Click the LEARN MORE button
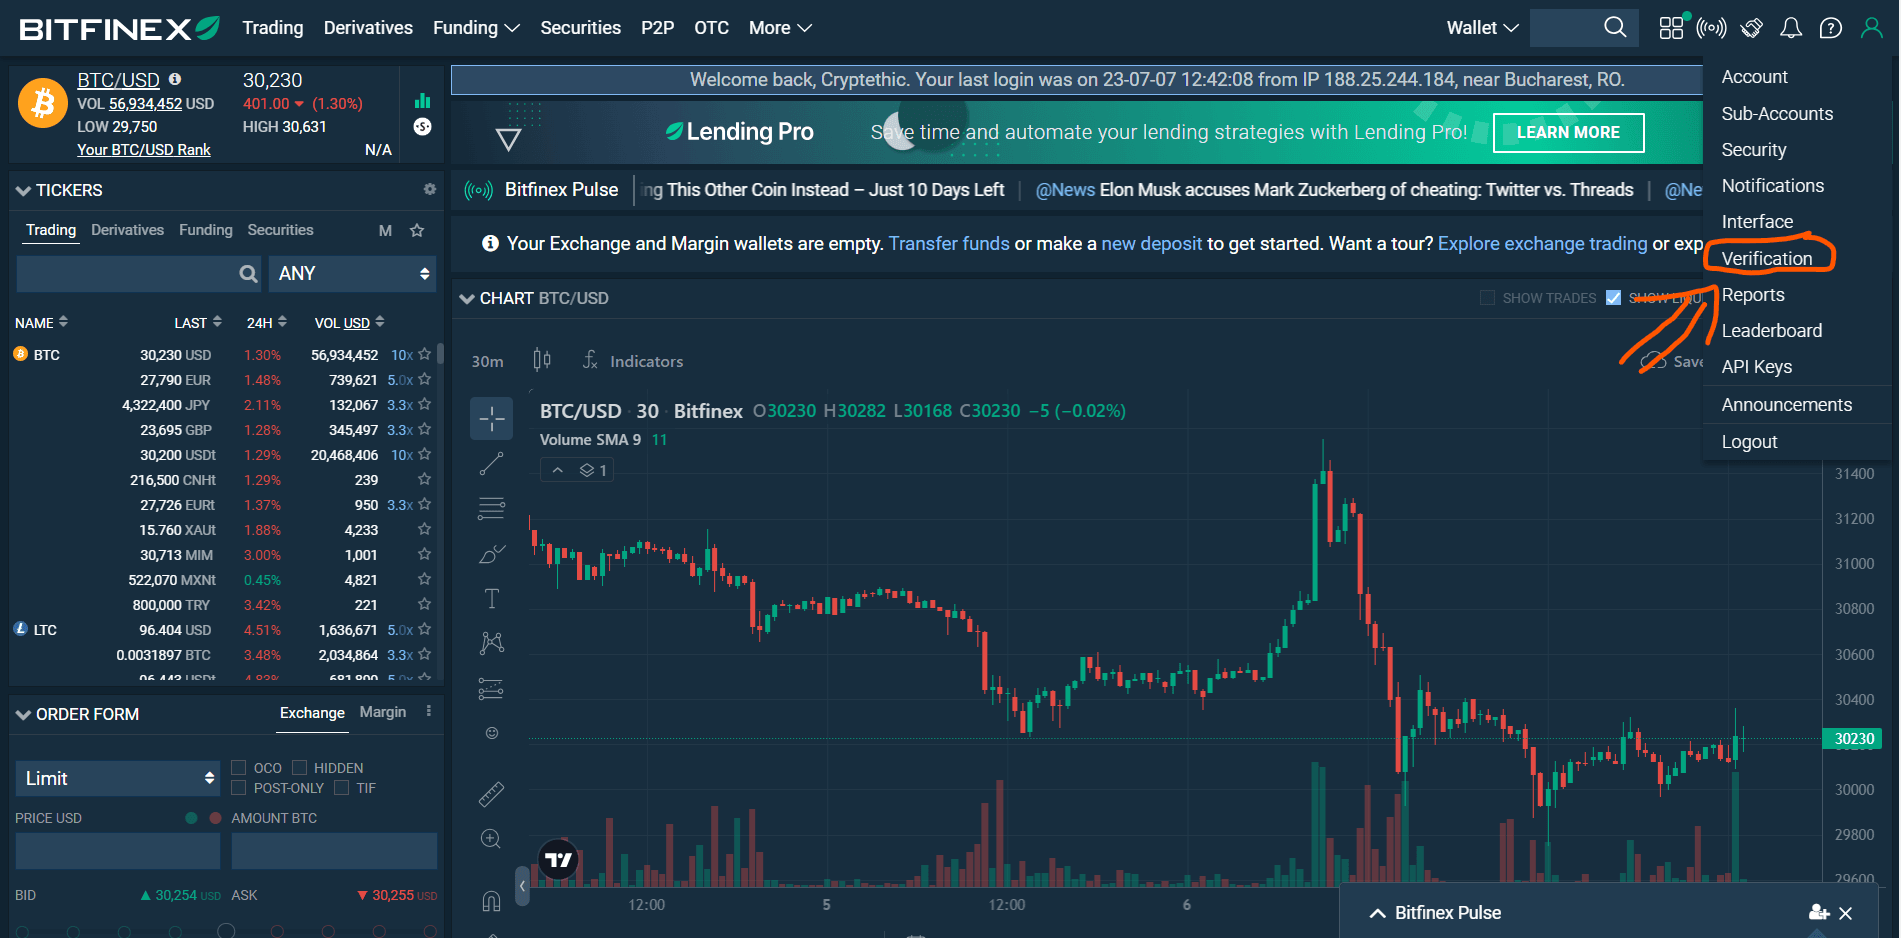The image size is (1901, 938). pyautogui.click(x=1568, y=132)
